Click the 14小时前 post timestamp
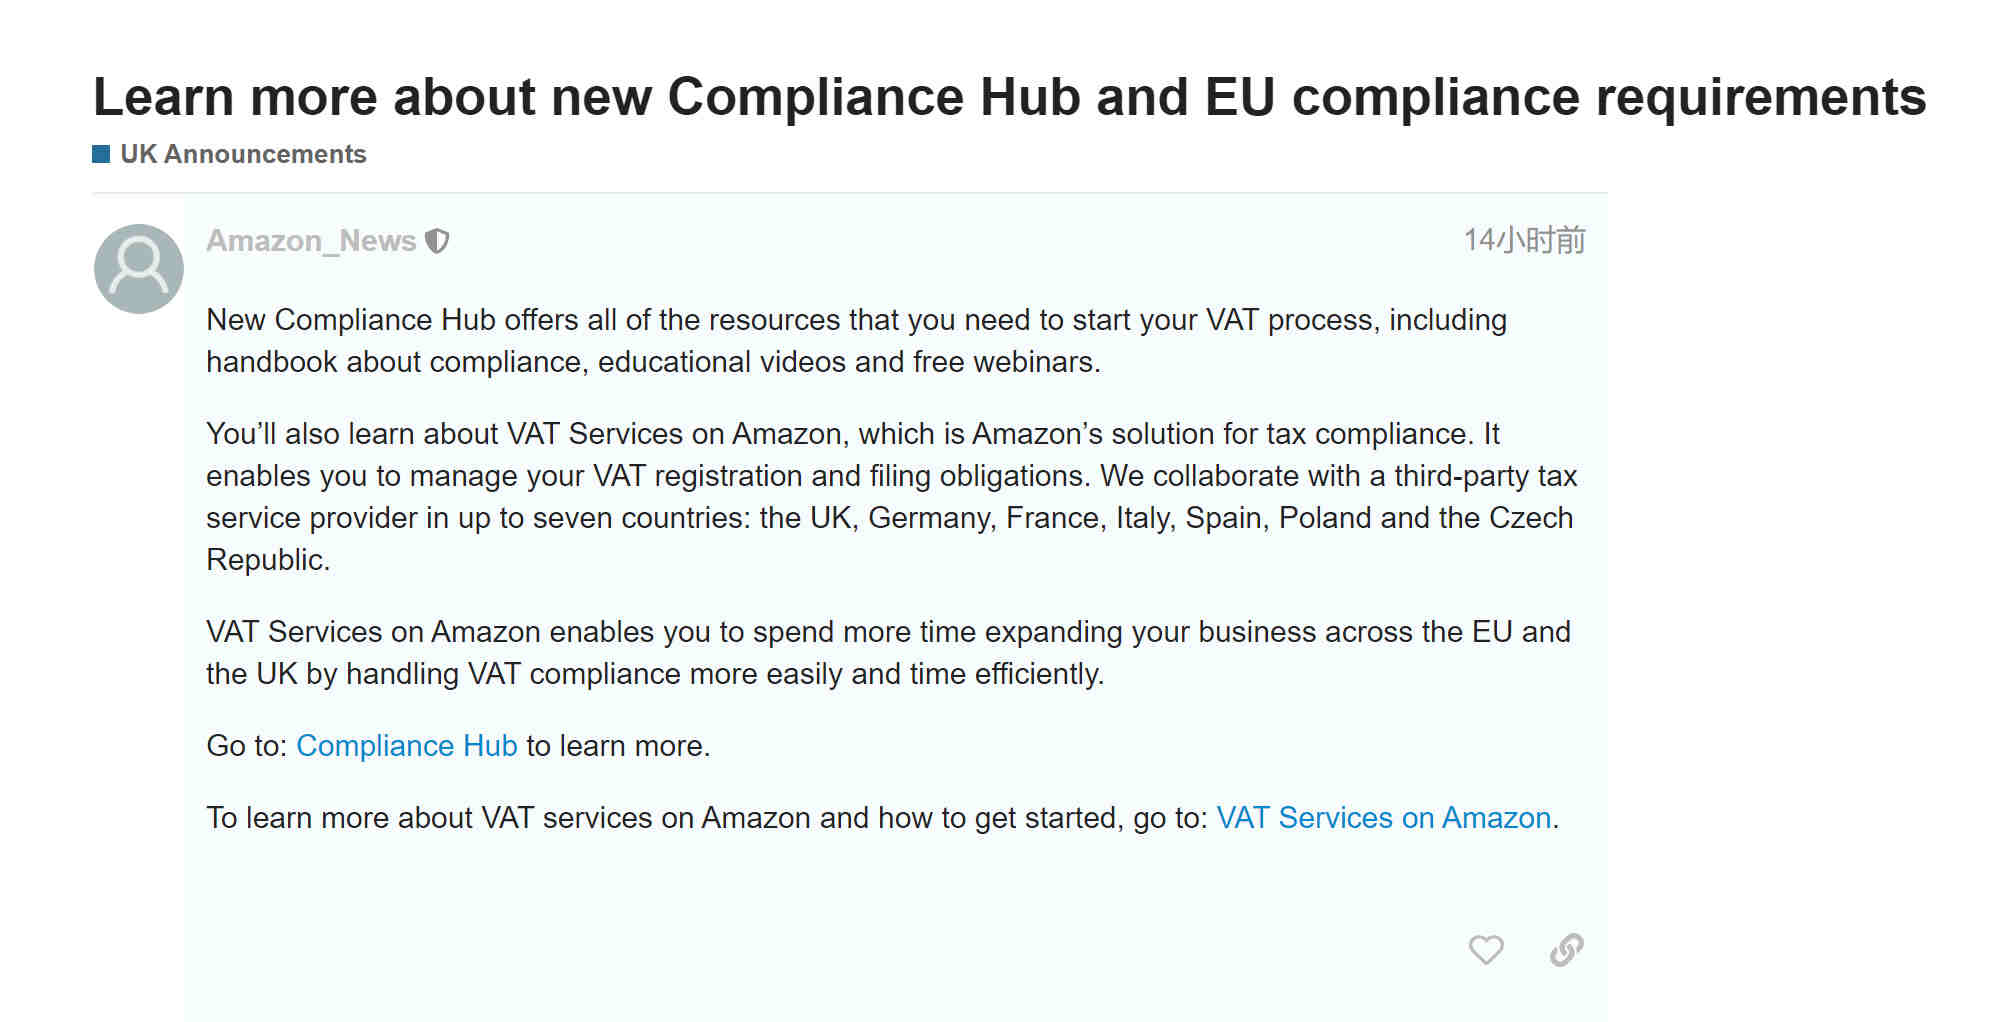The height and width of the screenshot is (1022, 1997). click(x=1524, y=240)
